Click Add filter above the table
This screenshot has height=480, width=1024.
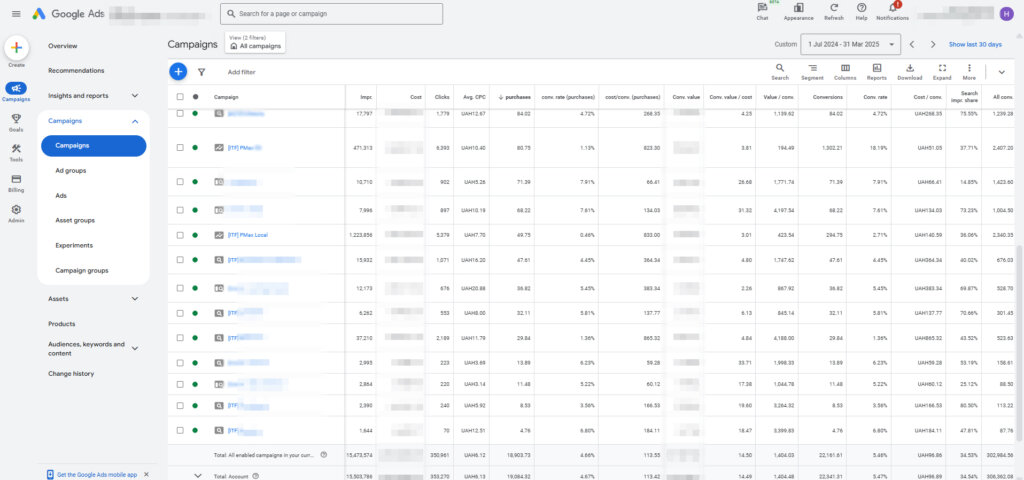[241, 72]
